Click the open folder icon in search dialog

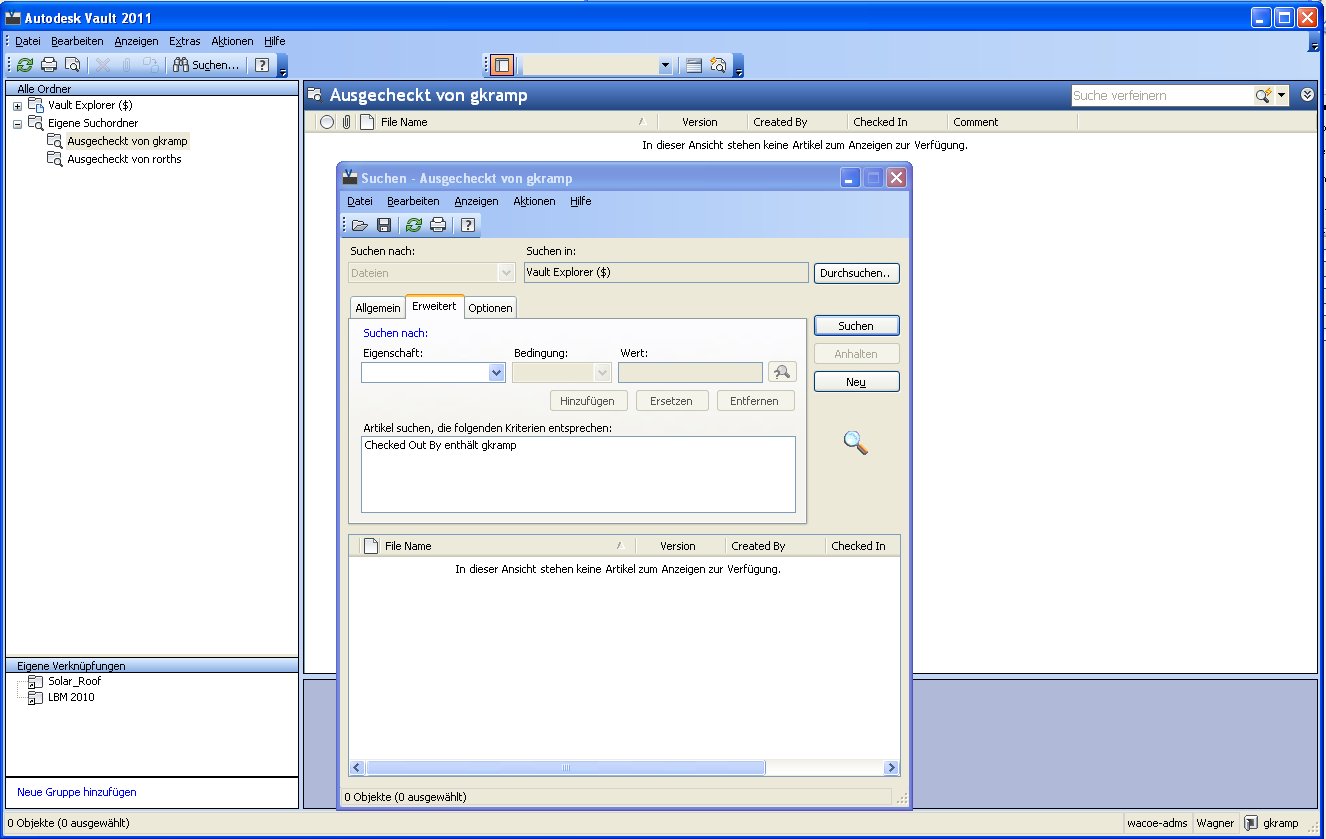(360, 225)
